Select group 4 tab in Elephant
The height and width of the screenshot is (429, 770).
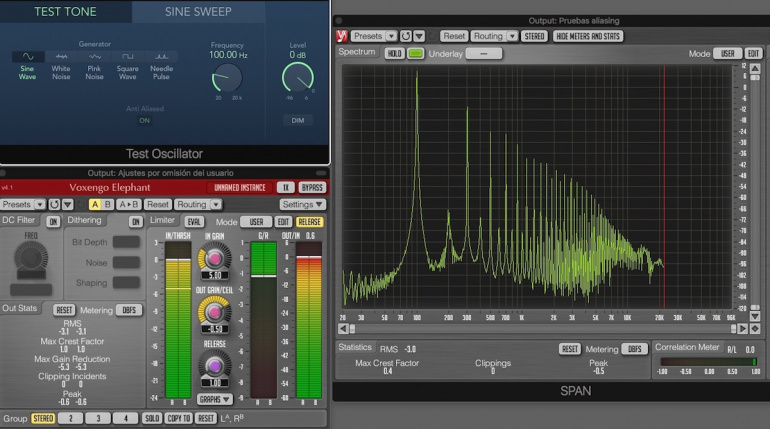(125, 418)
